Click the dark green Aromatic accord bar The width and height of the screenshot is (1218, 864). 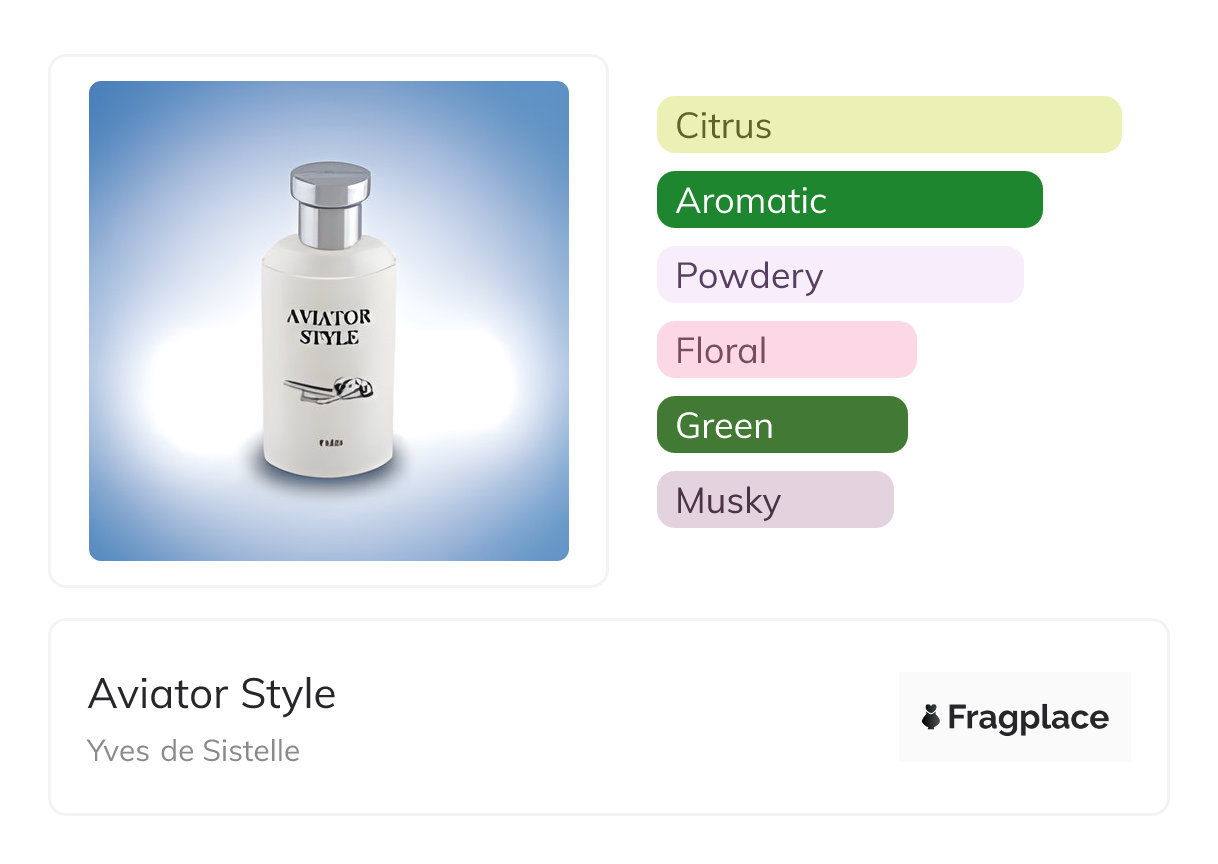849,200
